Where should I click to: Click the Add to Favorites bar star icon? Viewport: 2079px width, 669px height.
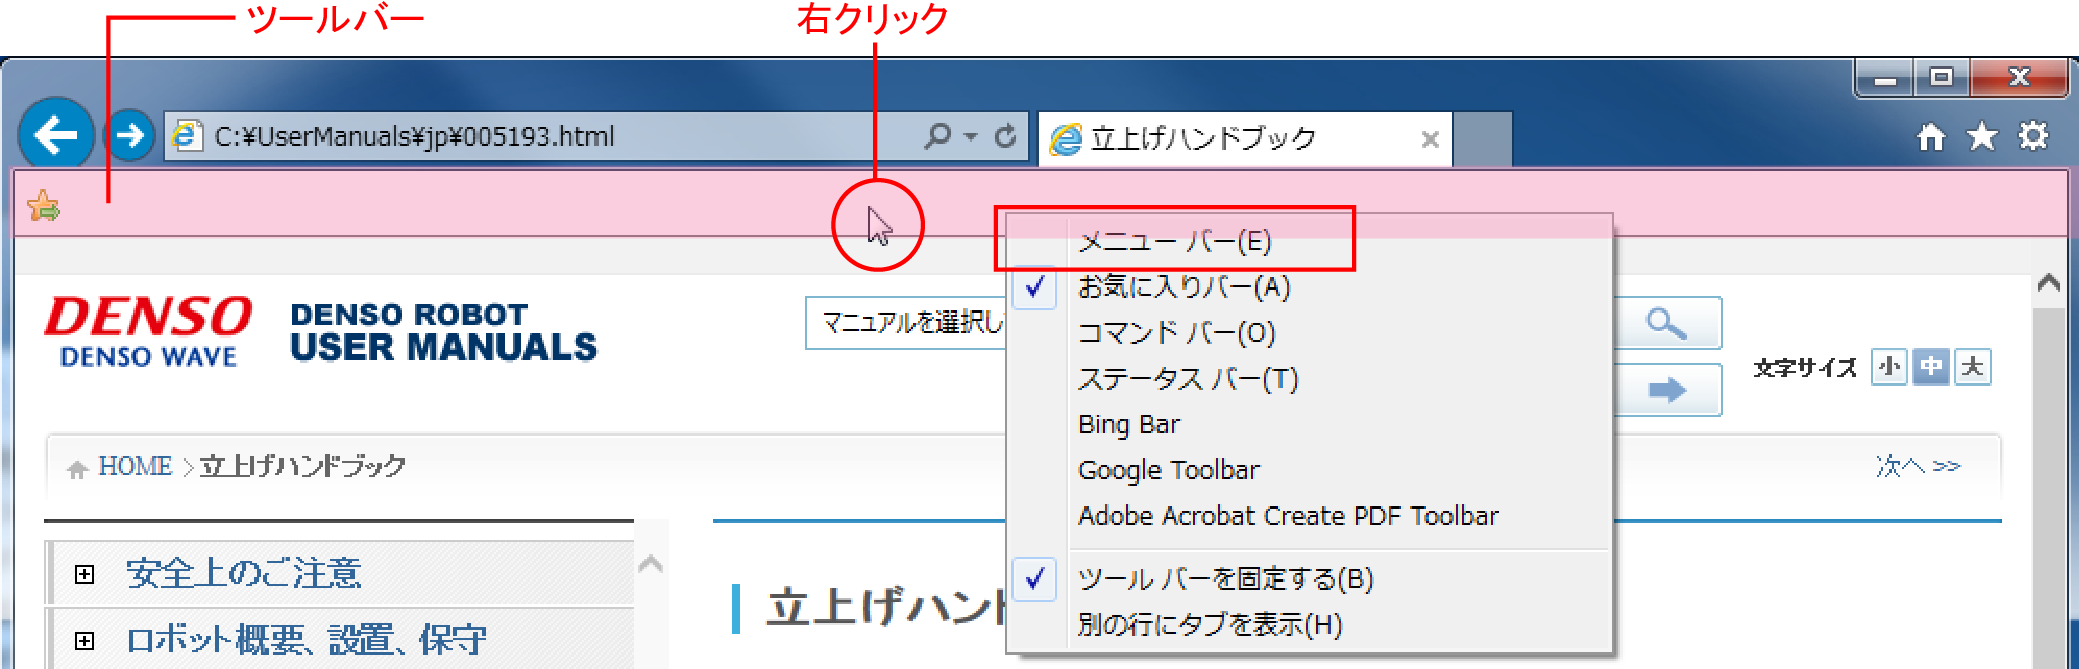[43, 206]
